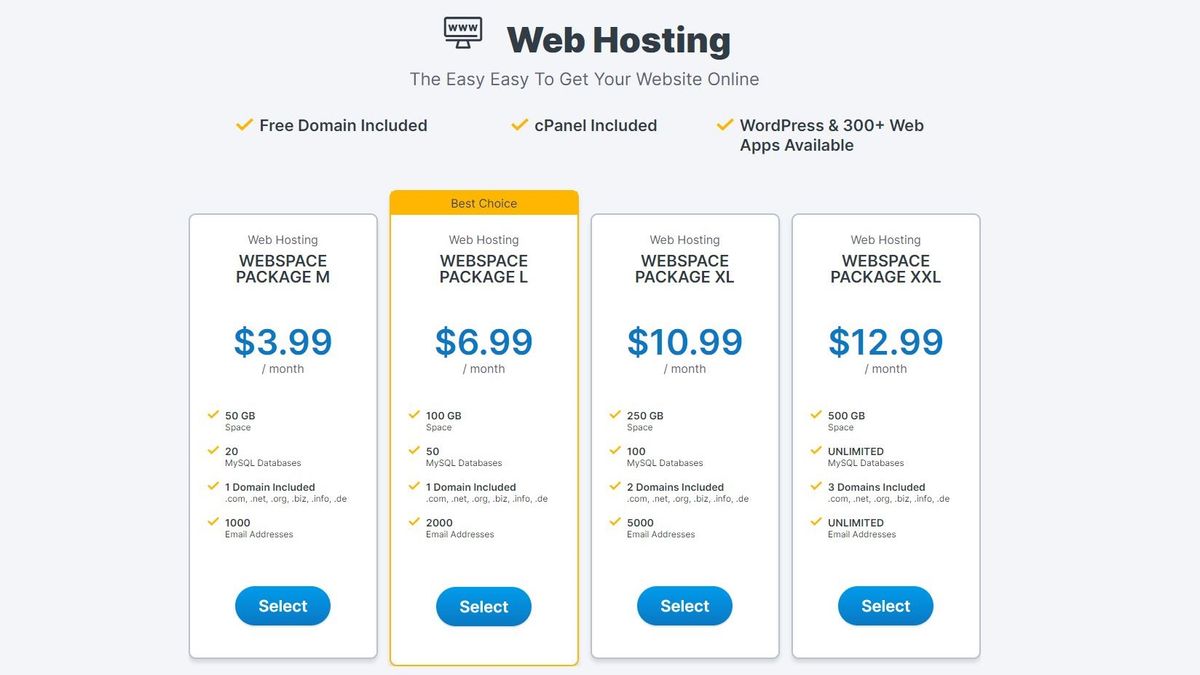Viewport: 1200px width, 675px height.
Task: Click the checkmark beside WordPress & 300+ Web Apps
Action: [725, 125]
